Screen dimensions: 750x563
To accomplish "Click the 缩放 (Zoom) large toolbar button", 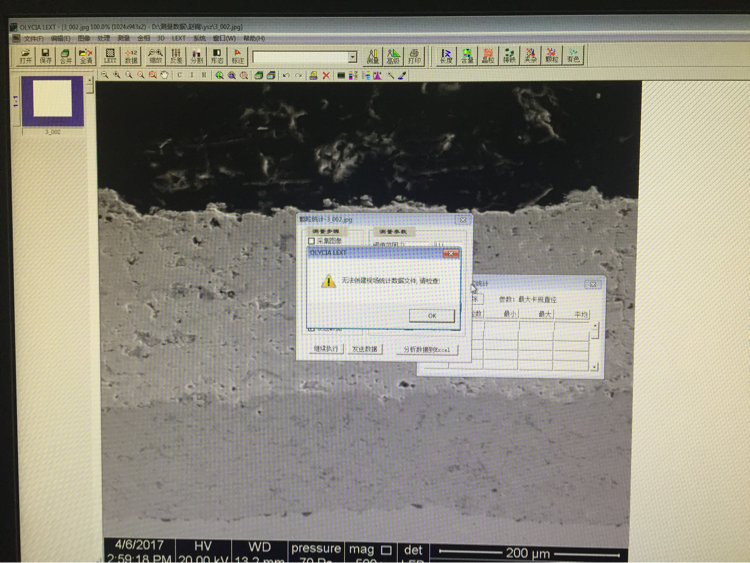I will point(155,56).
